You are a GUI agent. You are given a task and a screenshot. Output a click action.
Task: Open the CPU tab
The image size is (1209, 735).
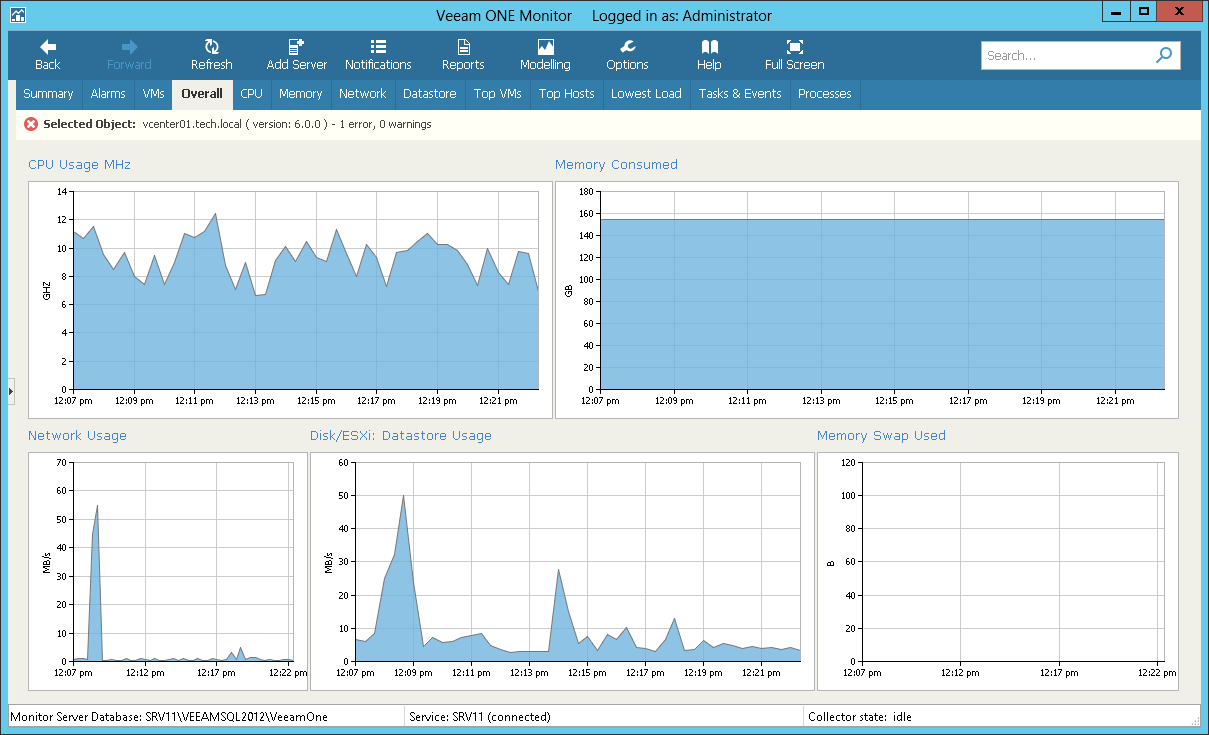[x=252, y=94]
